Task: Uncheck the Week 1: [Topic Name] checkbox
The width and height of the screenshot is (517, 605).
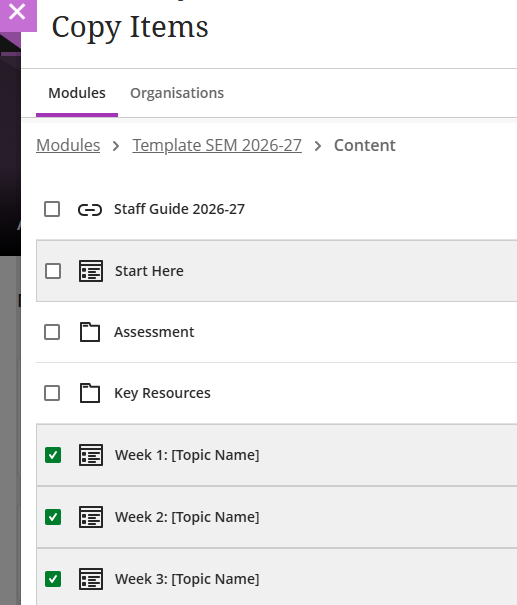Action: tap(53, 455)
